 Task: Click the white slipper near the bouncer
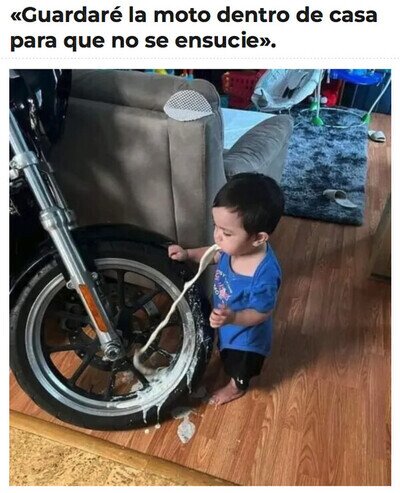(x=377, y=135)
